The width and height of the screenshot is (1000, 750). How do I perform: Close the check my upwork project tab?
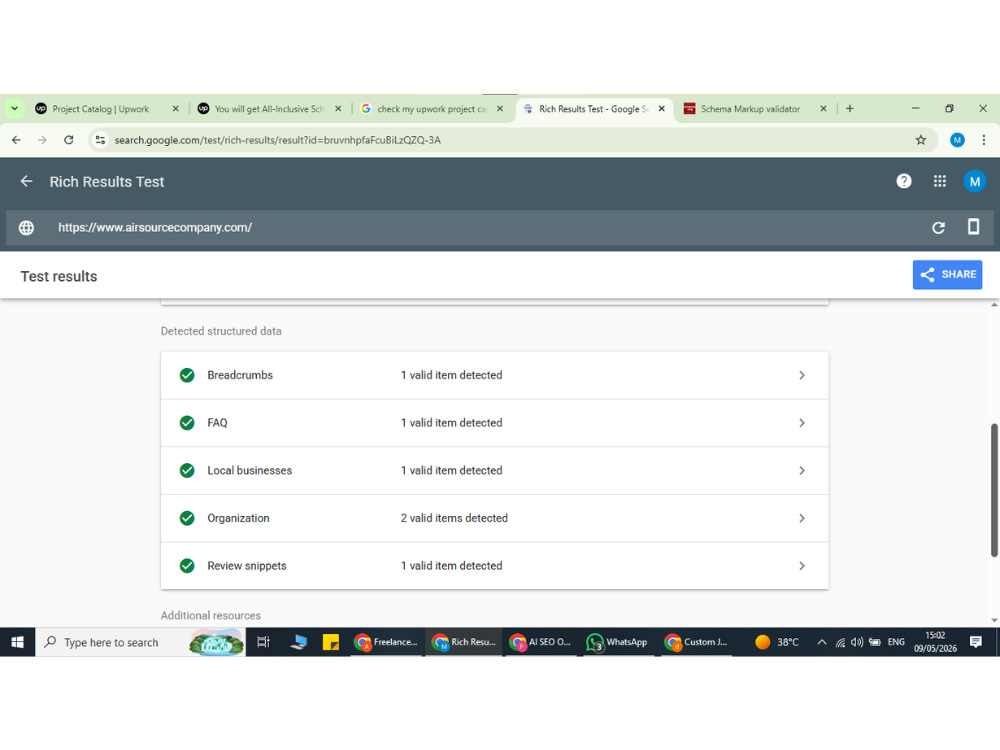500,109
